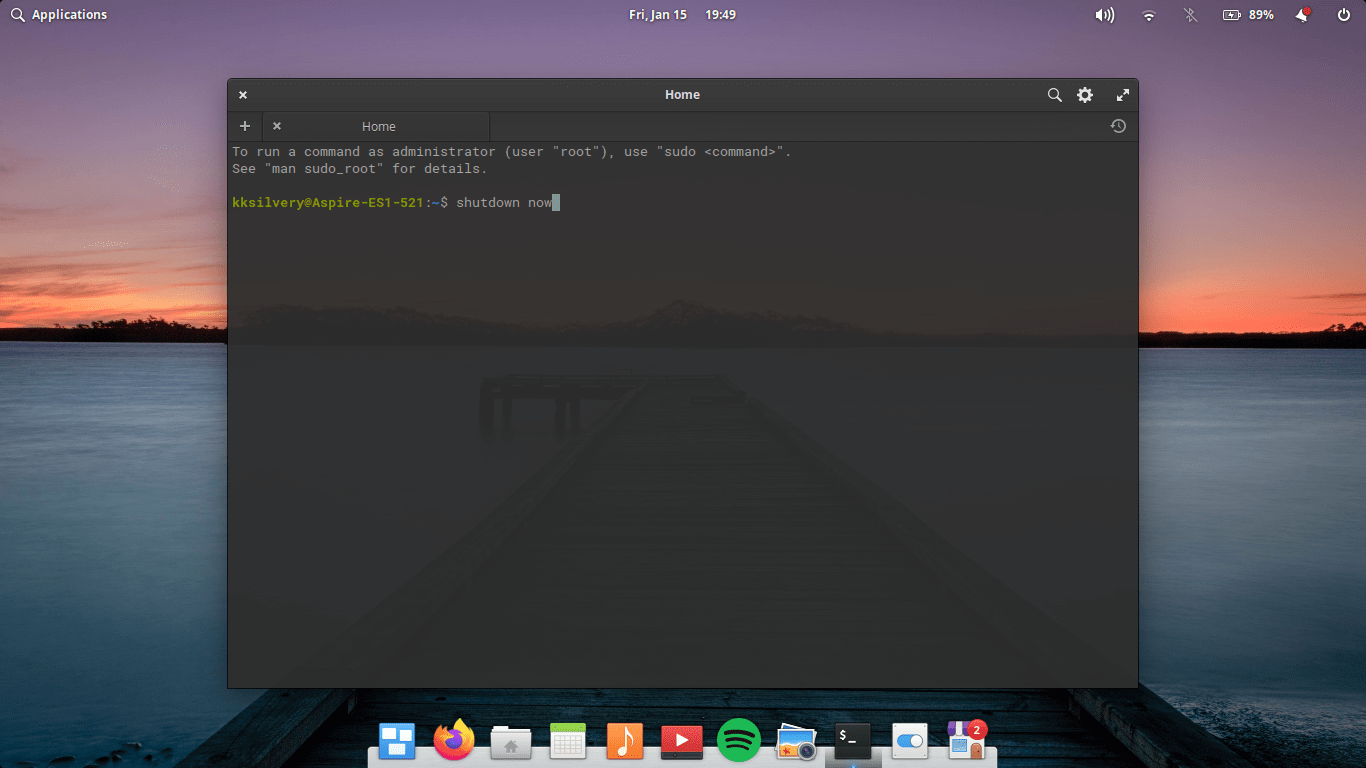Open the notifications bell indicator
Screen dimensions: 1366x768
[1303, 15]
